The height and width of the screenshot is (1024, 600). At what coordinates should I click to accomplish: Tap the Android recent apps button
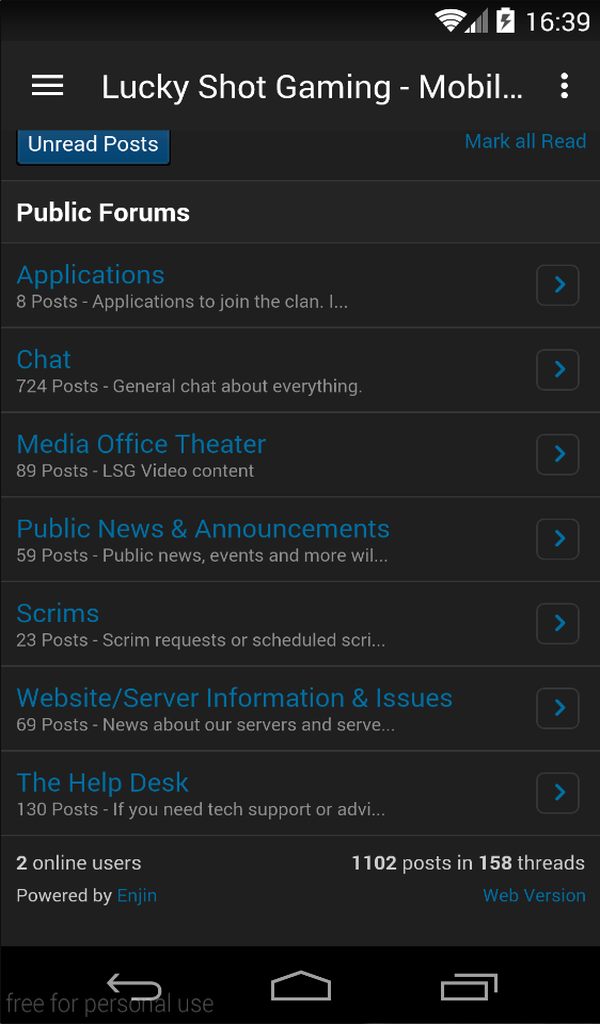[x=468, y=987]
